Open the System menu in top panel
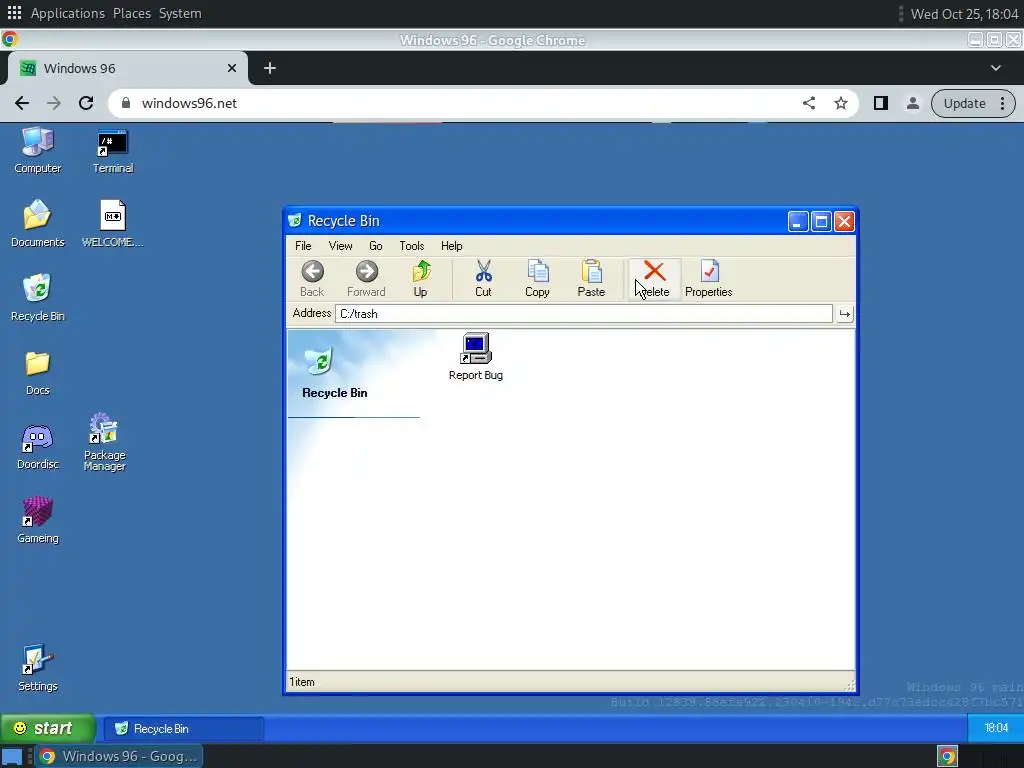Image resolution: width=1024 pixels, height=768 pixels. [x=180, y=13]
